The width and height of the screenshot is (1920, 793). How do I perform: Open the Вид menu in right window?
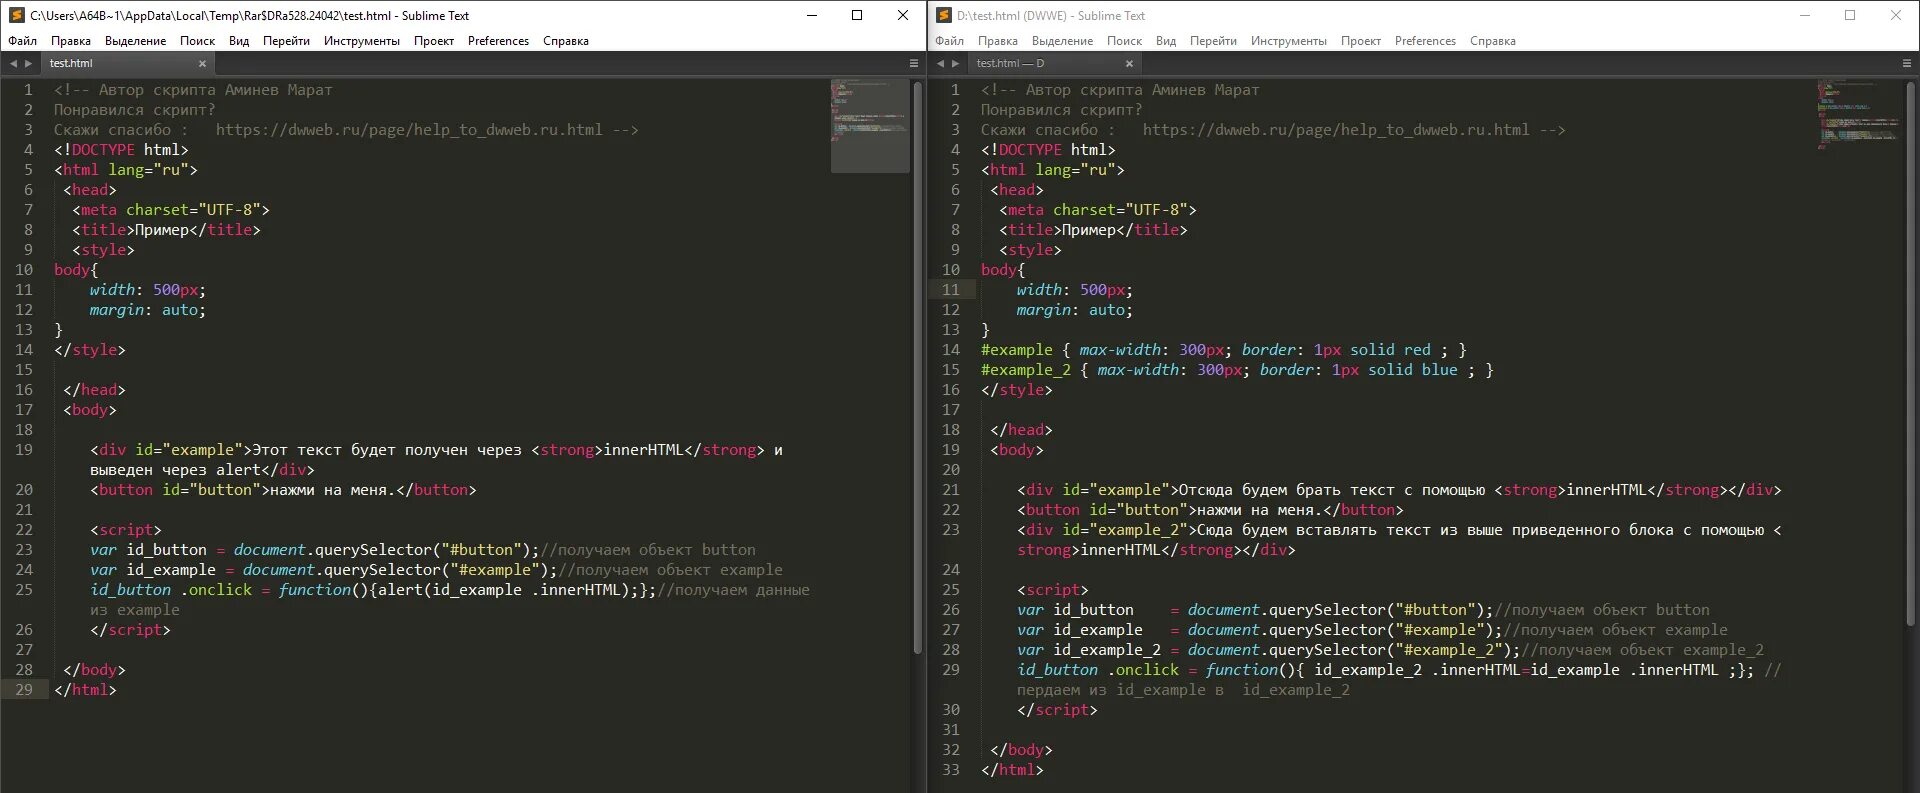pyautogui.click(x=1165, y=41)
